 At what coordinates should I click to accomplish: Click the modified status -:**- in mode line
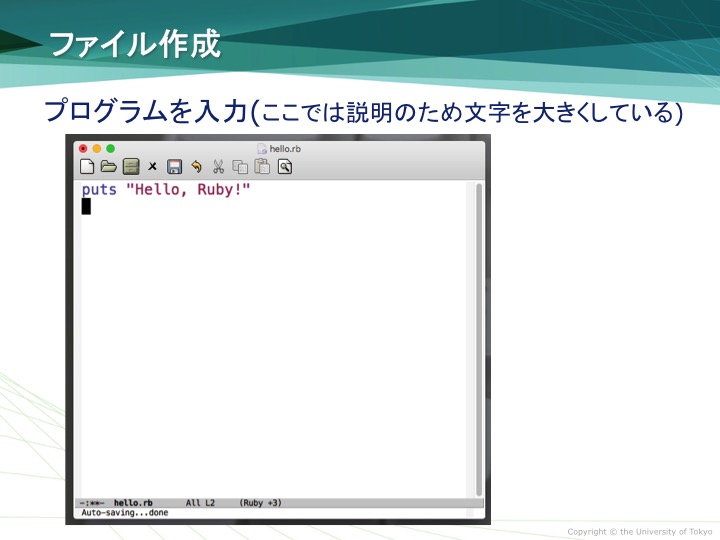pyautogui.click(x=92, y=503)
